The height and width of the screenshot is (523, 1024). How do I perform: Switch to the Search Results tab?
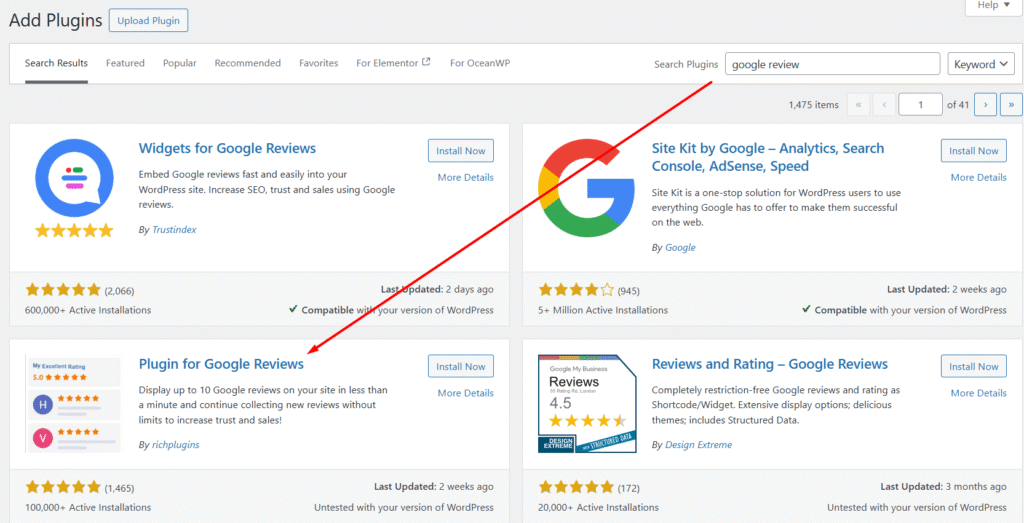click(x=56, y=63)
